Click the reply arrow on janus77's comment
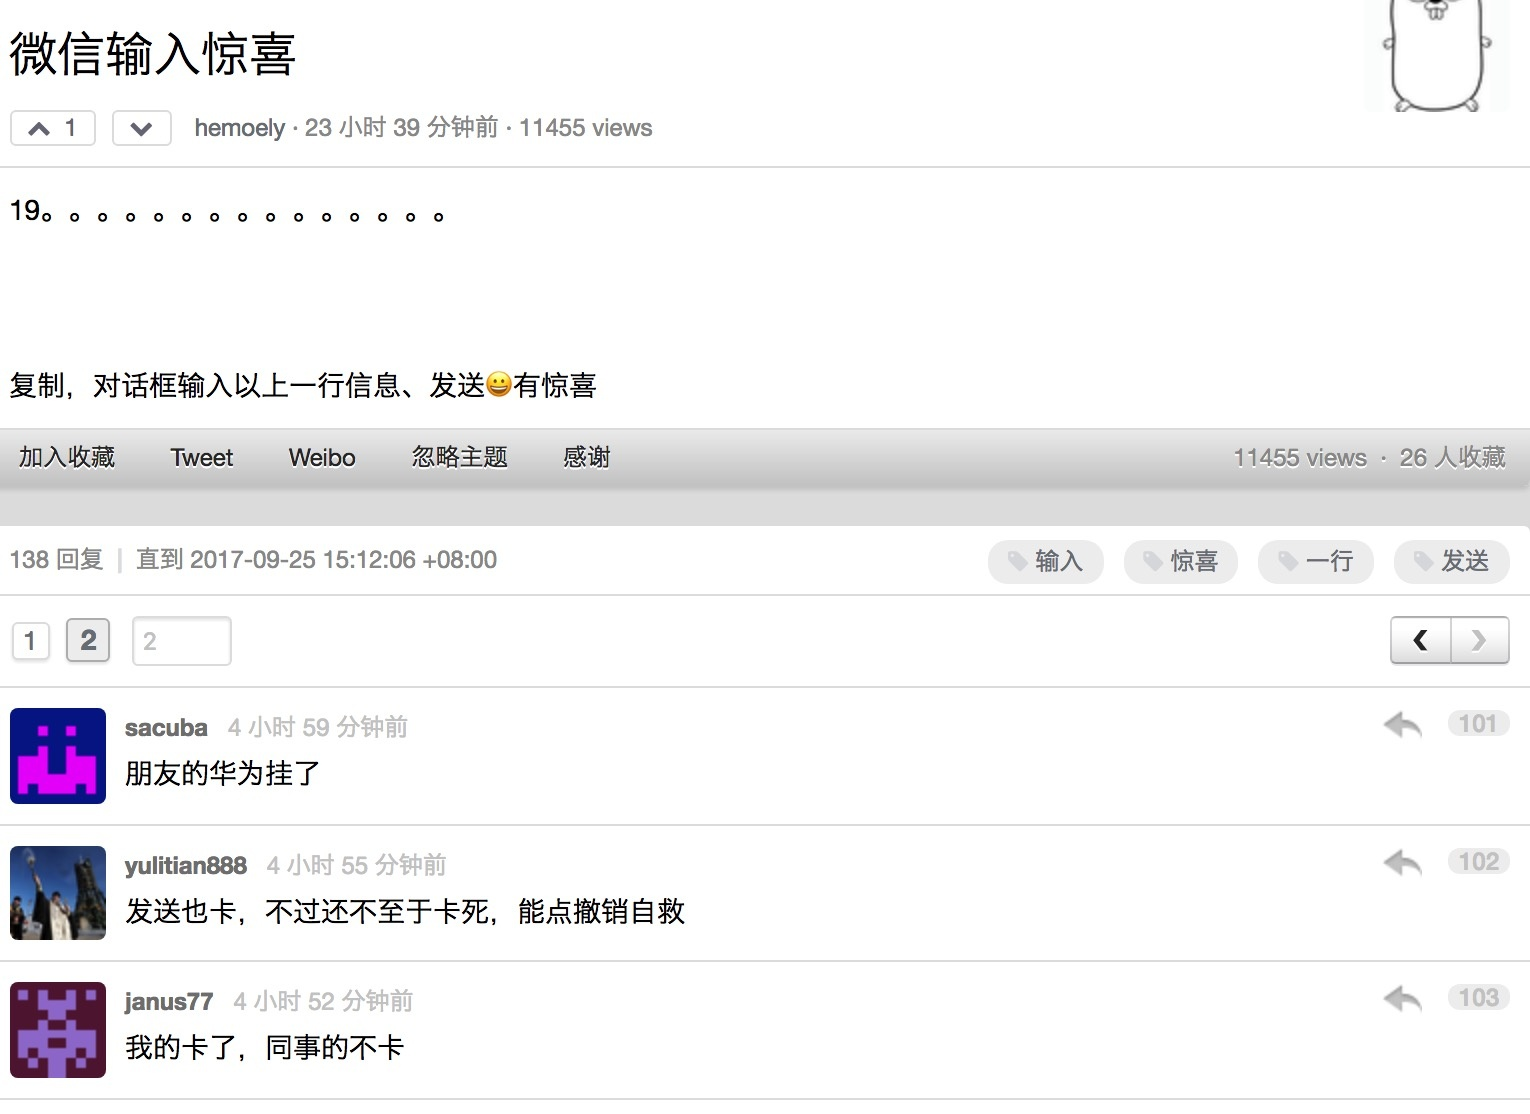 pos(1402,999)
